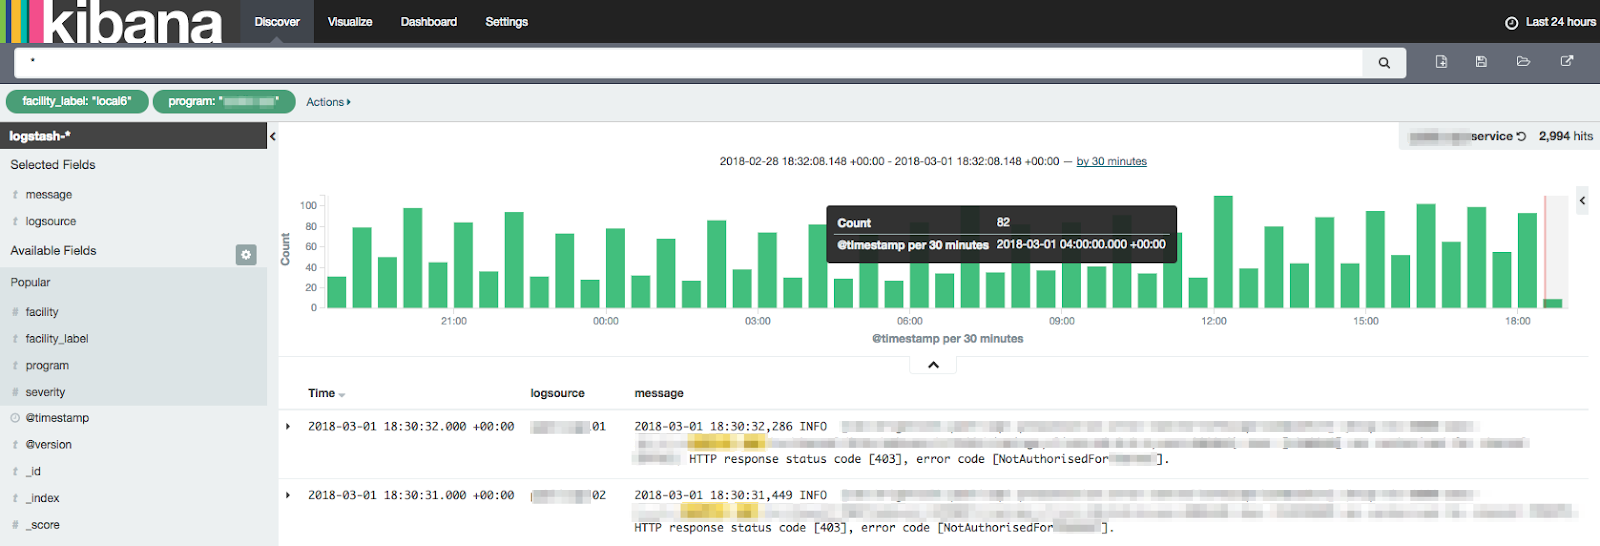The image size is (1600, 546).
Task: Click the search magnifier icon
Action: click(x=1384, y=63)
